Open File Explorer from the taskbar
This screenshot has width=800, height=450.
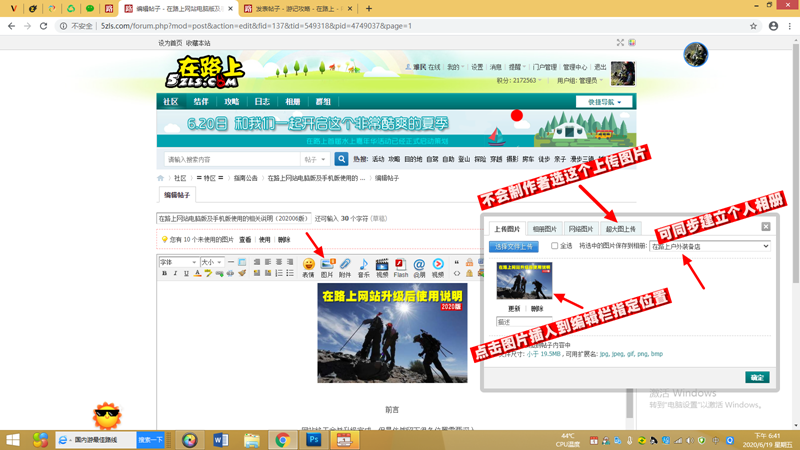coord(252,440)
